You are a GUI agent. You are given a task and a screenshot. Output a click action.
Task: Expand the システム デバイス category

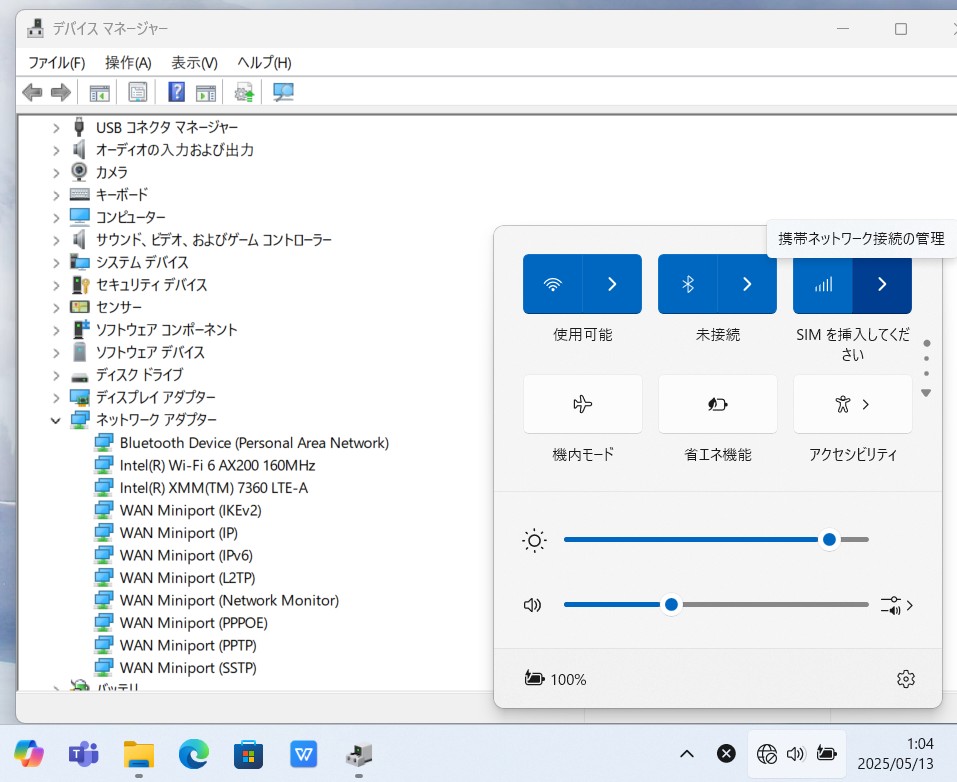pyautogui.click(x=56, y=262)
